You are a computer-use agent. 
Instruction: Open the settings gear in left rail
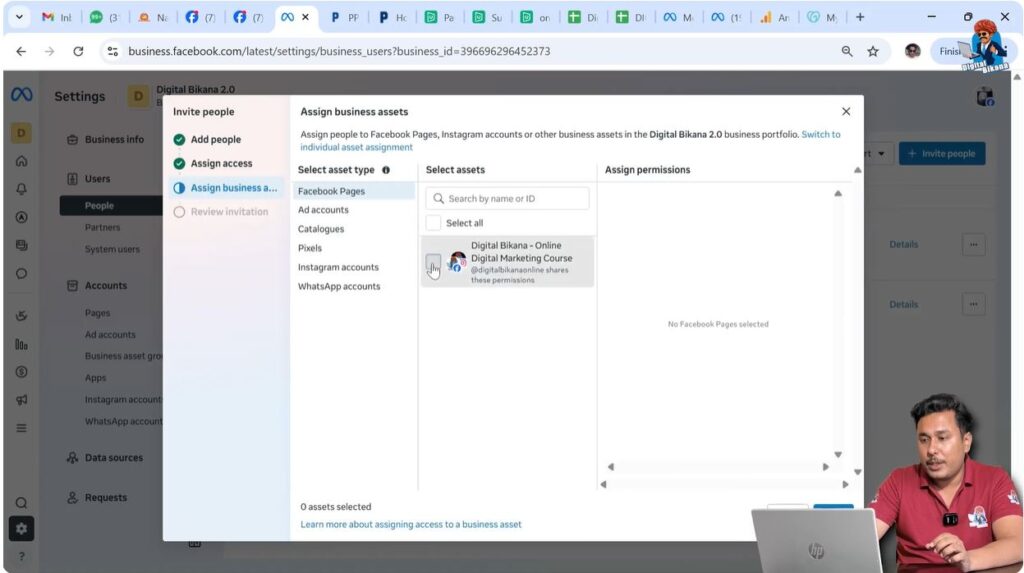[22, 529]
